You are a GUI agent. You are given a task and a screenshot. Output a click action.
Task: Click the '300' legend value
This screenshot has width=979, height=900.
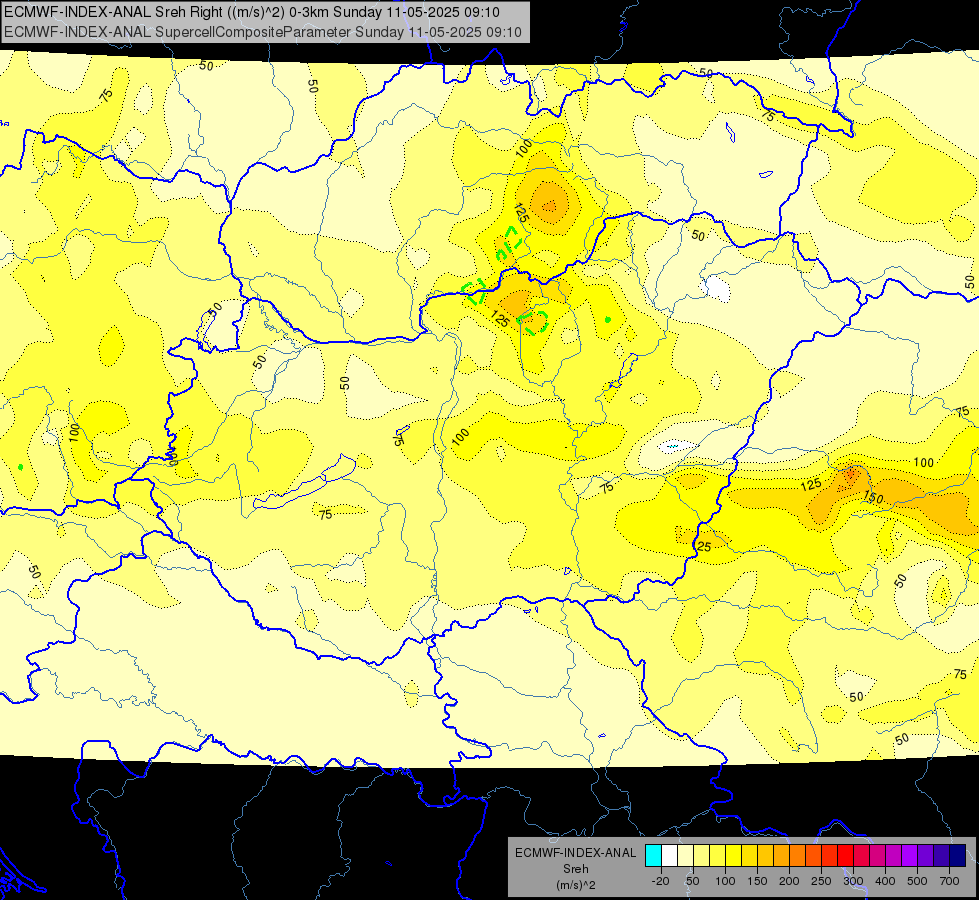click(x=853, y=881)
